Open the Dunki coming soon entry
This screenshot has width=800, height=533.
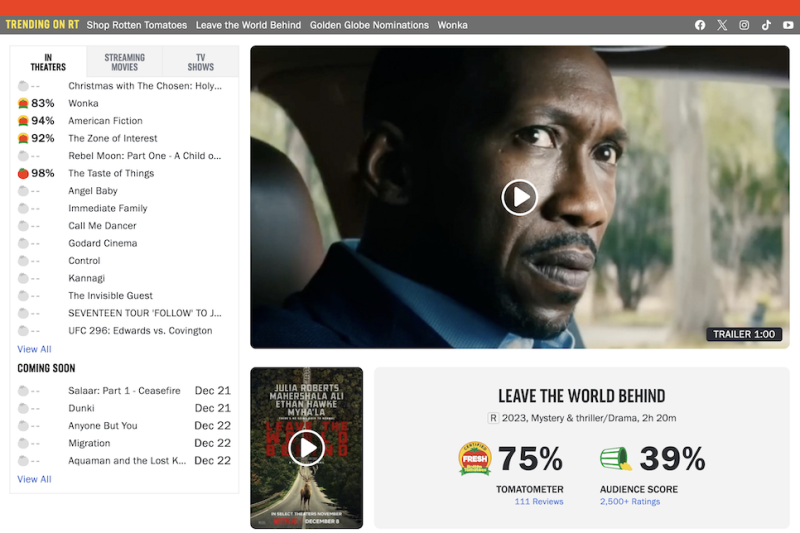pos(81,408)
